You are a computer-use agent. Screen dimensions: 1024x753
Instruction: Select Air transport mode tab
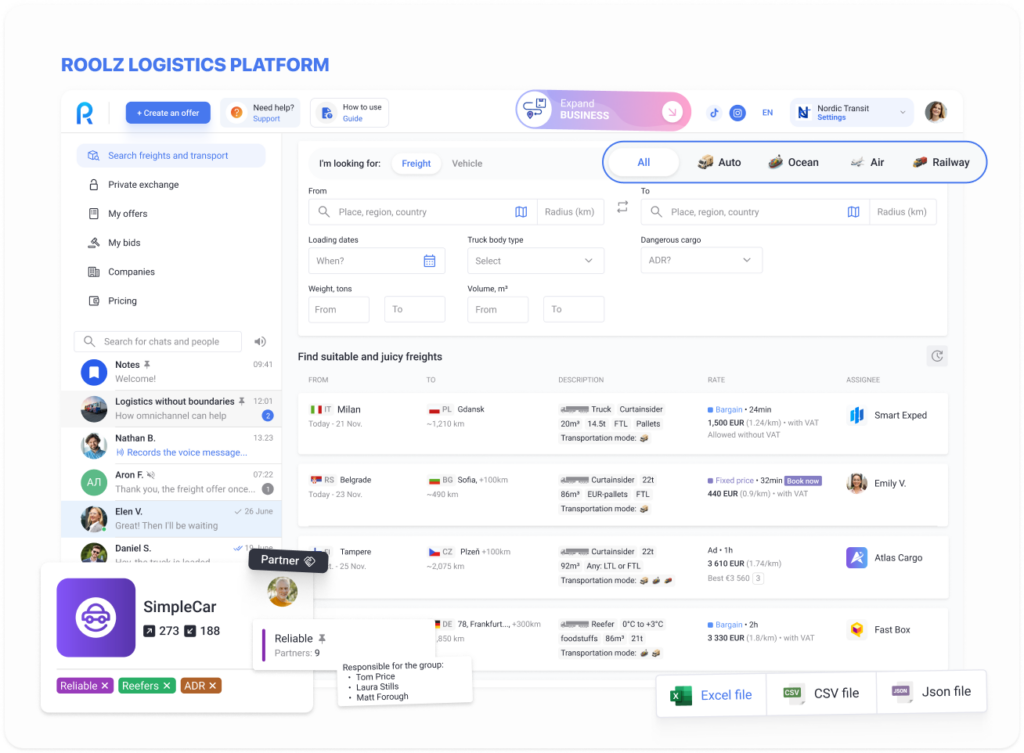tap(867, 162)
